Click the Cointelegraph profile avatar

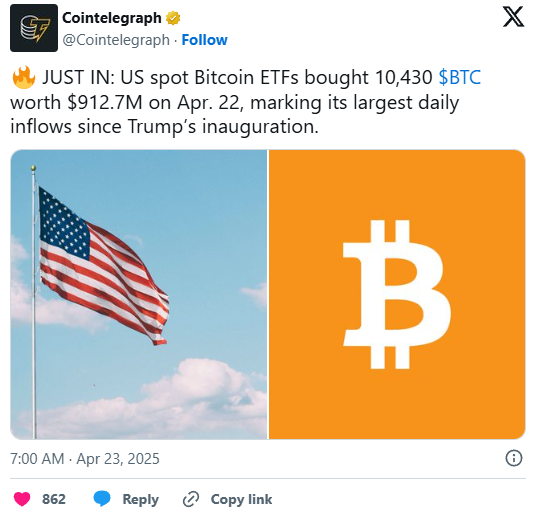click(x=34, y=28)
